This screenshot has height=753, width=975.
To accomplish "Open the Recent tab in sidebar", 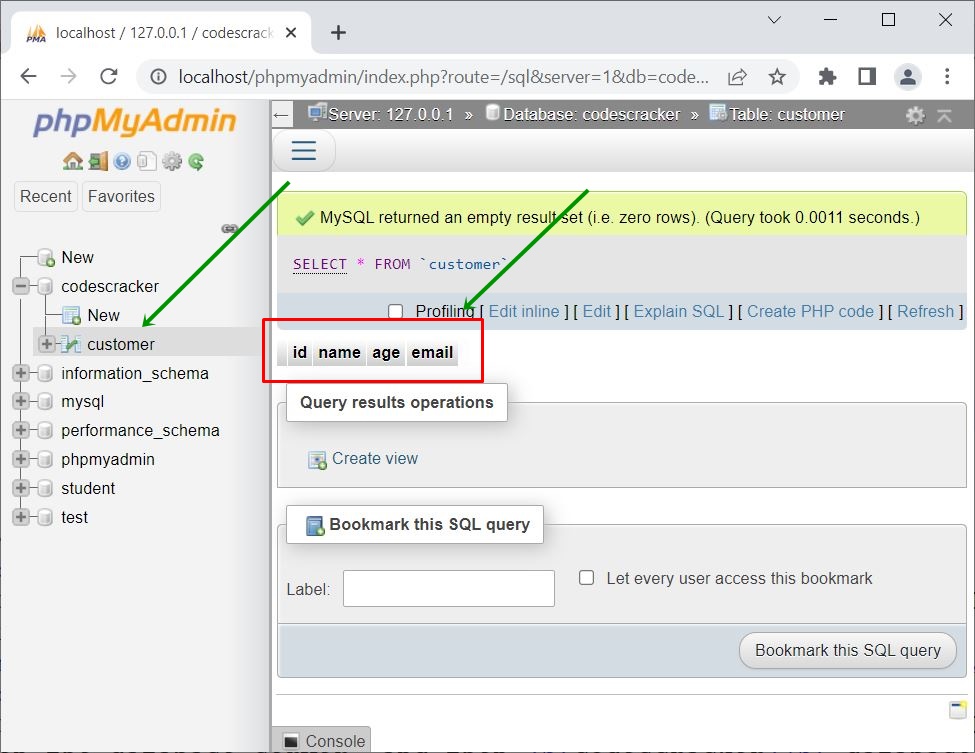I will click(x=45, y=197).
